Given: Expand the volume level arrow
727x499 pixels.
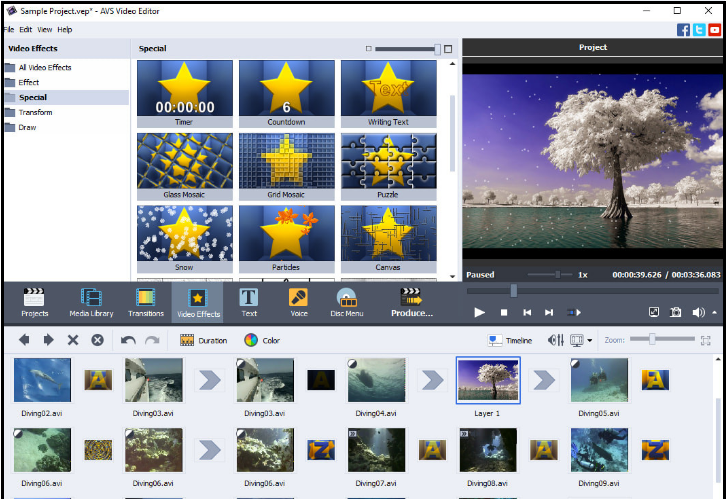Looking at the screenshot, I should point(714,313).
